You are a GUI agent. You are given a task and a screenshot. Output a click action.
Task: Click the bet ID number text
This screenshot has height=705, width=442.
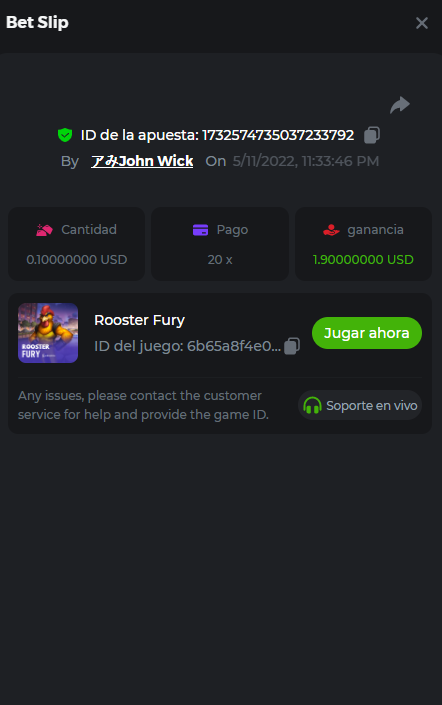278,135
